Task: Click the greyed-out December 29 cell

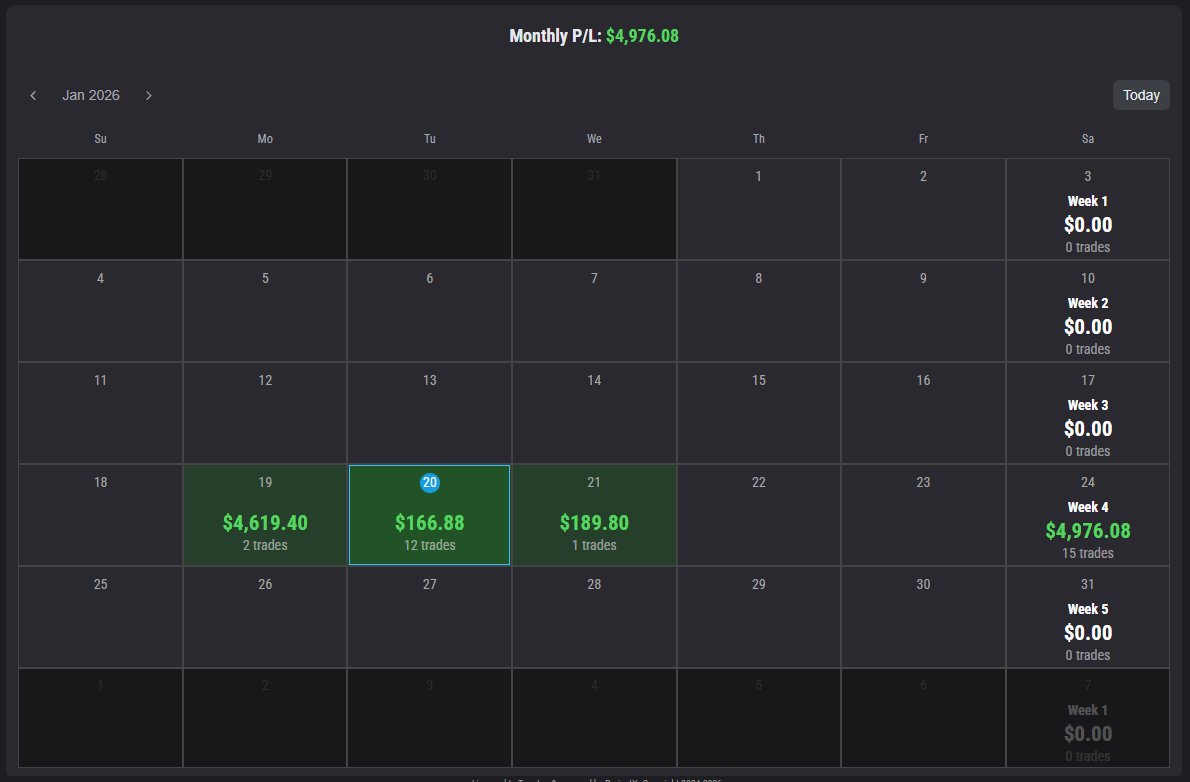Action: point(265,209)
